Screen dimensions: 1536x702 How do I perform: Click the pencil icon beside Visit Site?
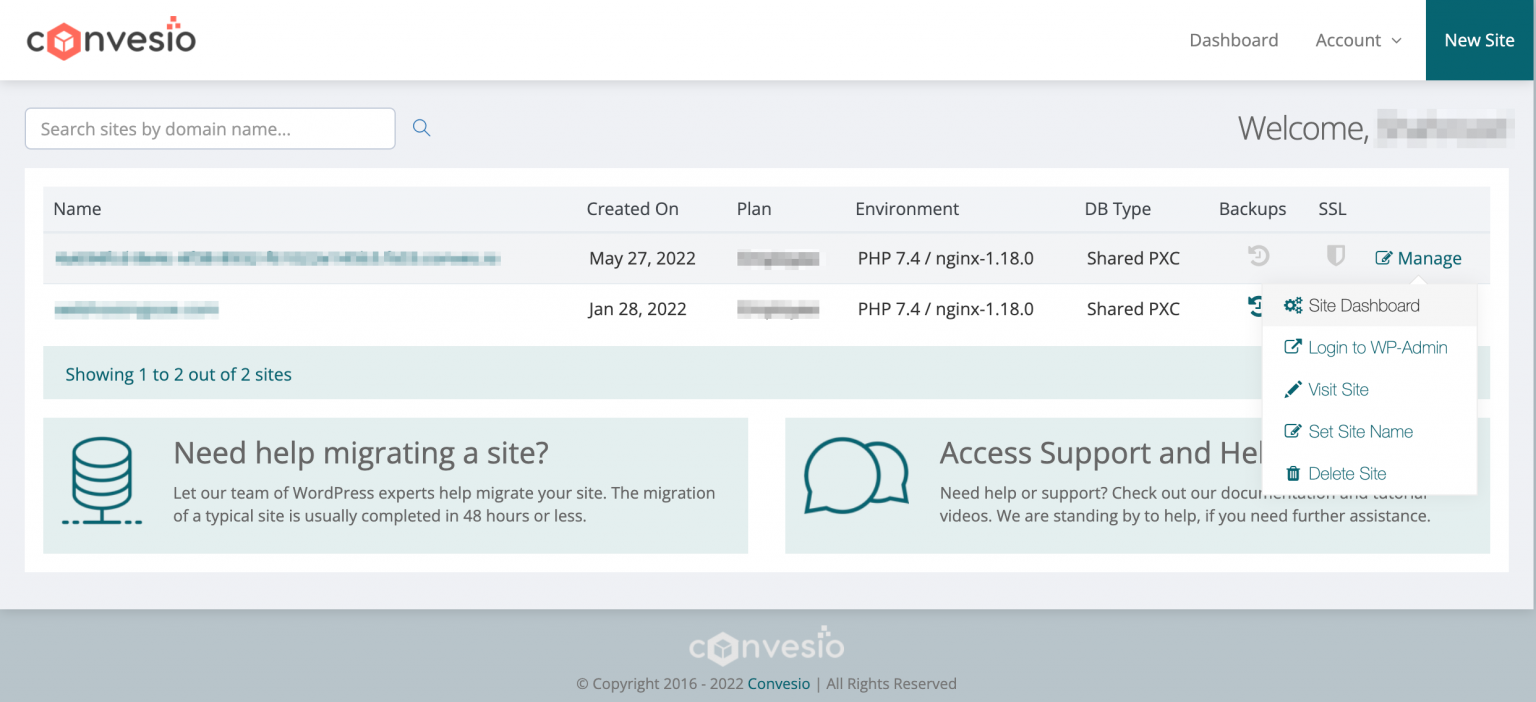(1294, 389)
